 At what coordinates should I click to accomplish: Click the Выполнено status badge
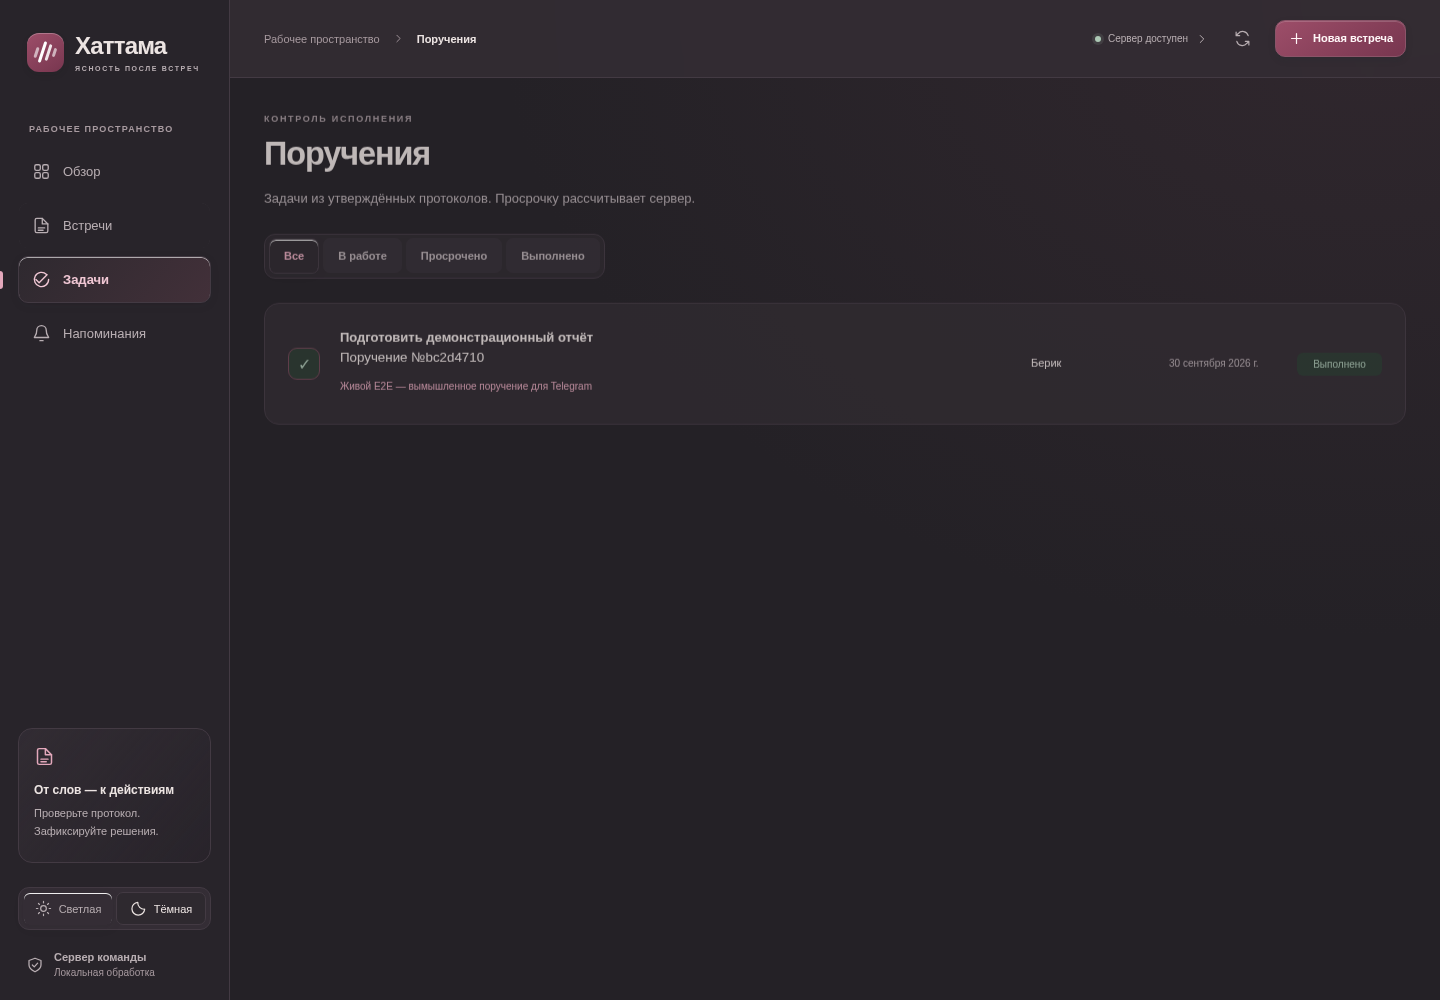click(x=1339, y=364)
